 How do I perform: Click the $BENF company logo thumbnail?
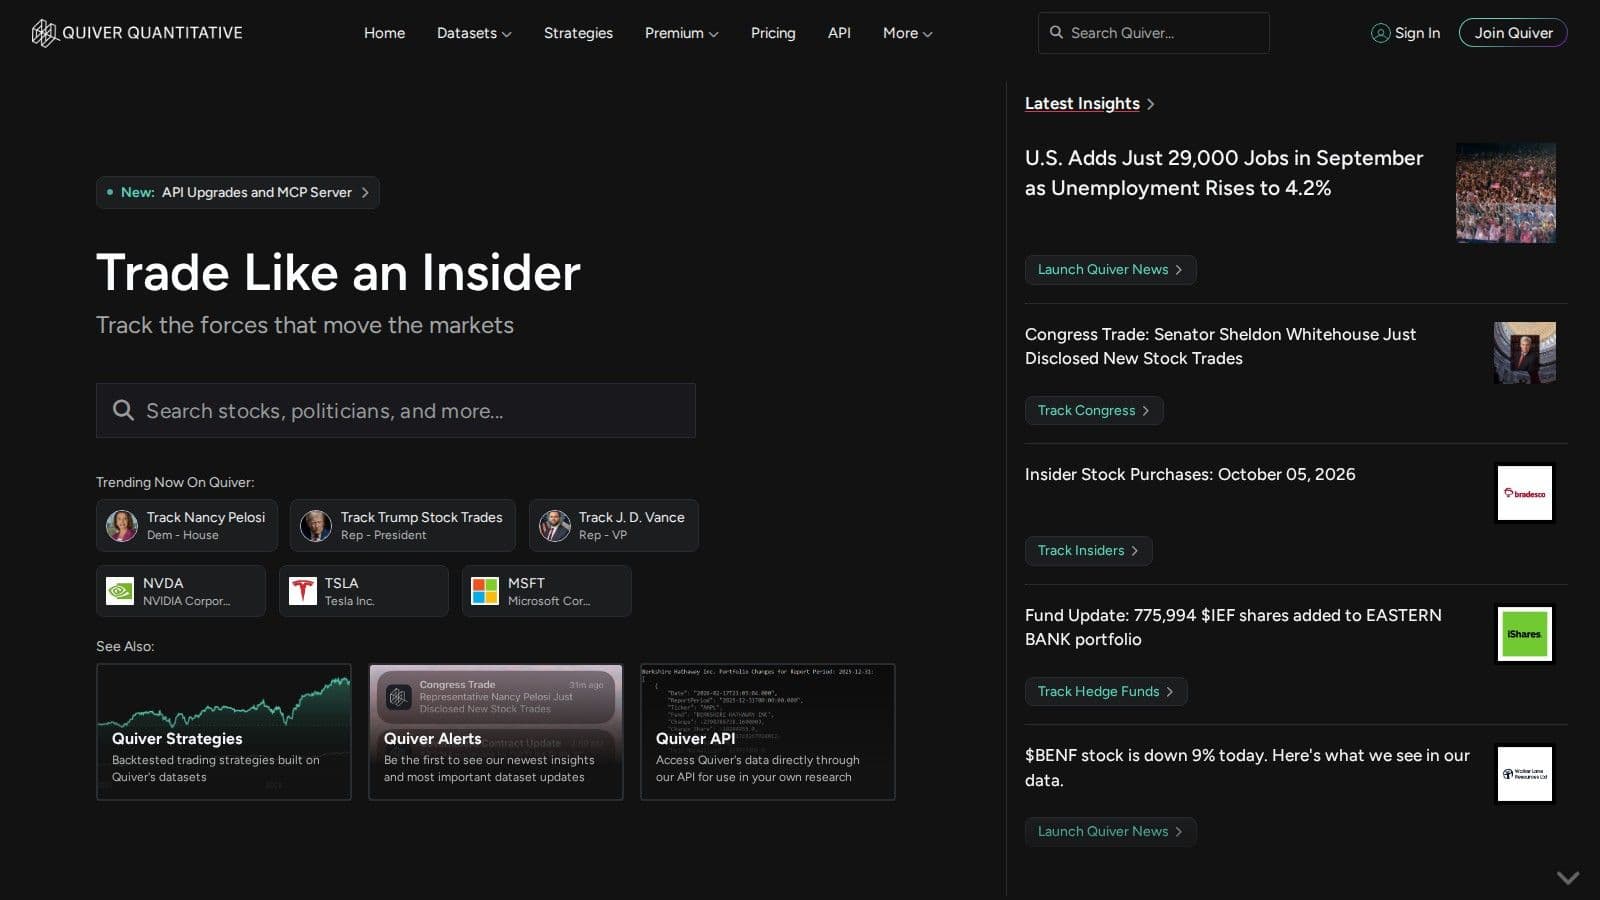1524,774
